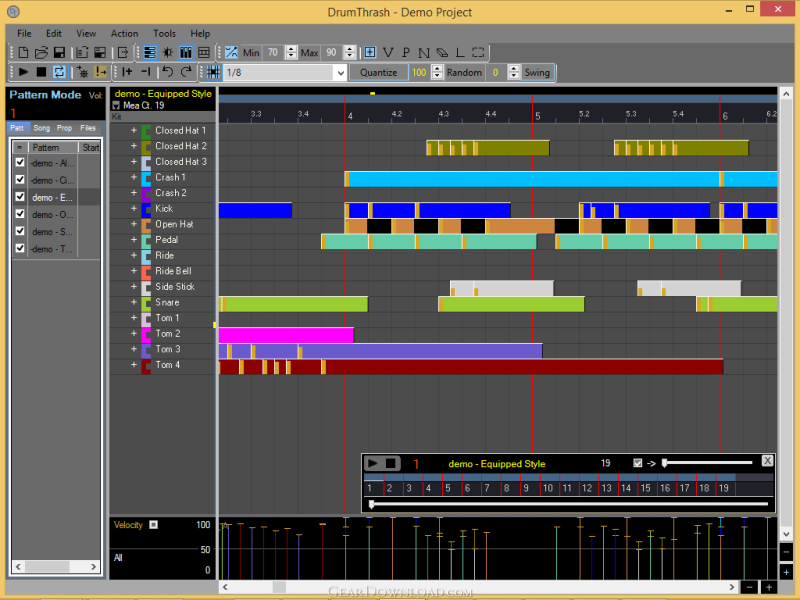Click the crosshair box tool icon
This screenshot has width=800, height=600.
click(370, 53)
